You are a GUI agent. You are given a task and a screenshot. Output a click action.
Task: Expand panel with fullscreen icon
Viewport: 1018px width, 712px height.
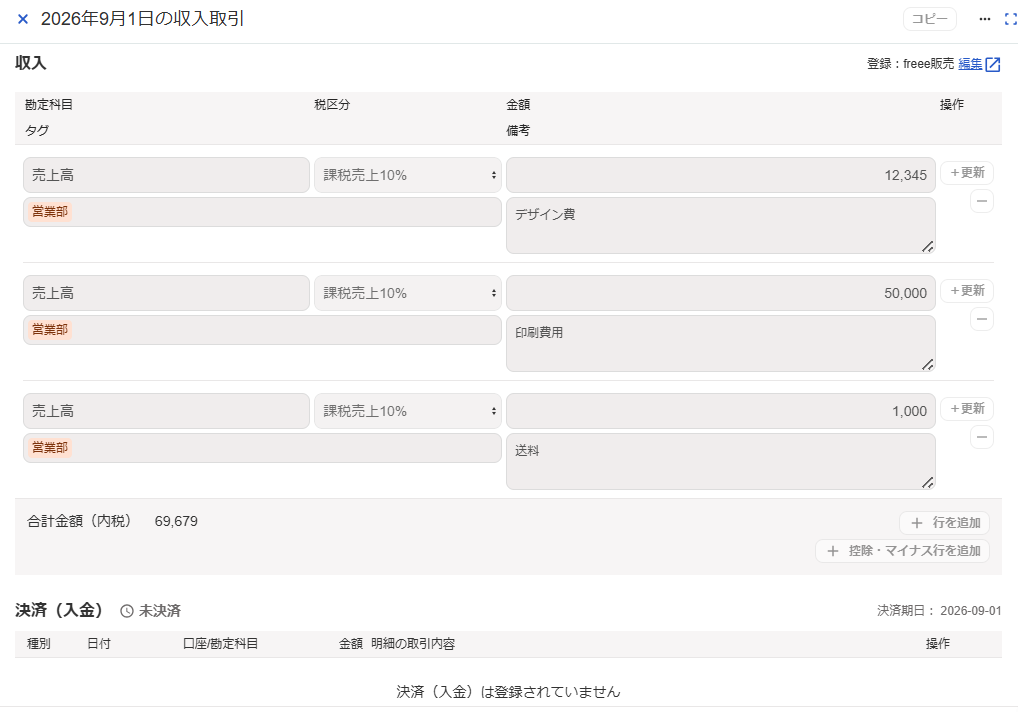click(1011, 19)
